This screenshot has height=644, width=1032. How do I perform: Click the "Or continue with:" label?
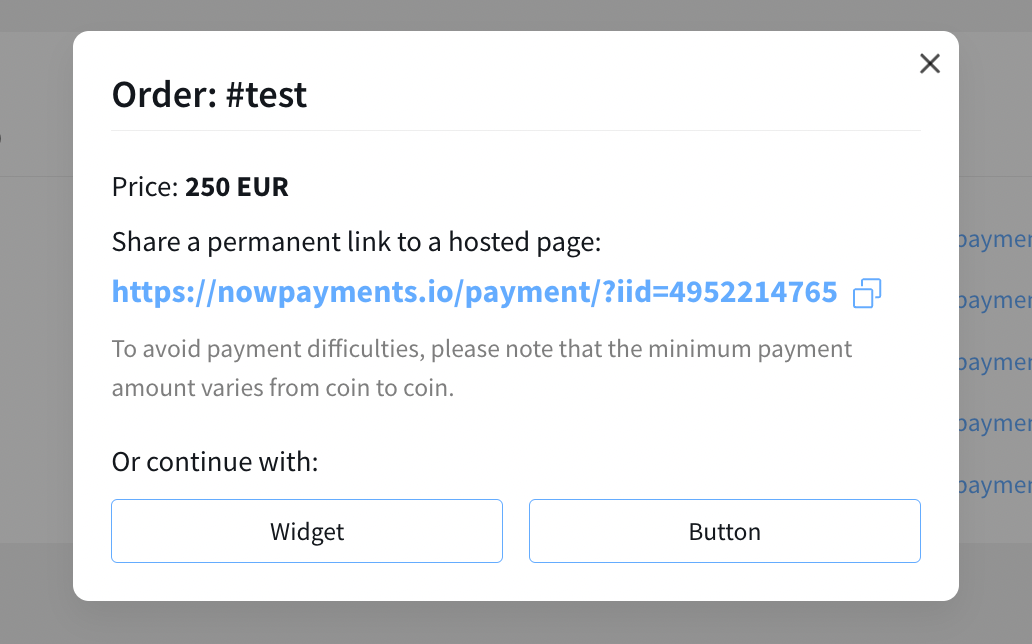tap(214, 463)
